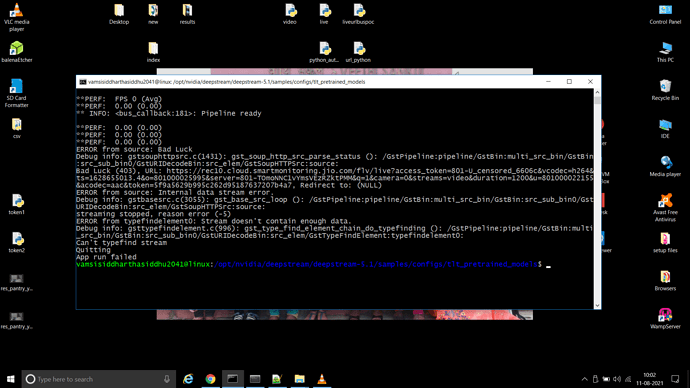
Task: Open the taskbar clock and date
Action: point(649,379)
